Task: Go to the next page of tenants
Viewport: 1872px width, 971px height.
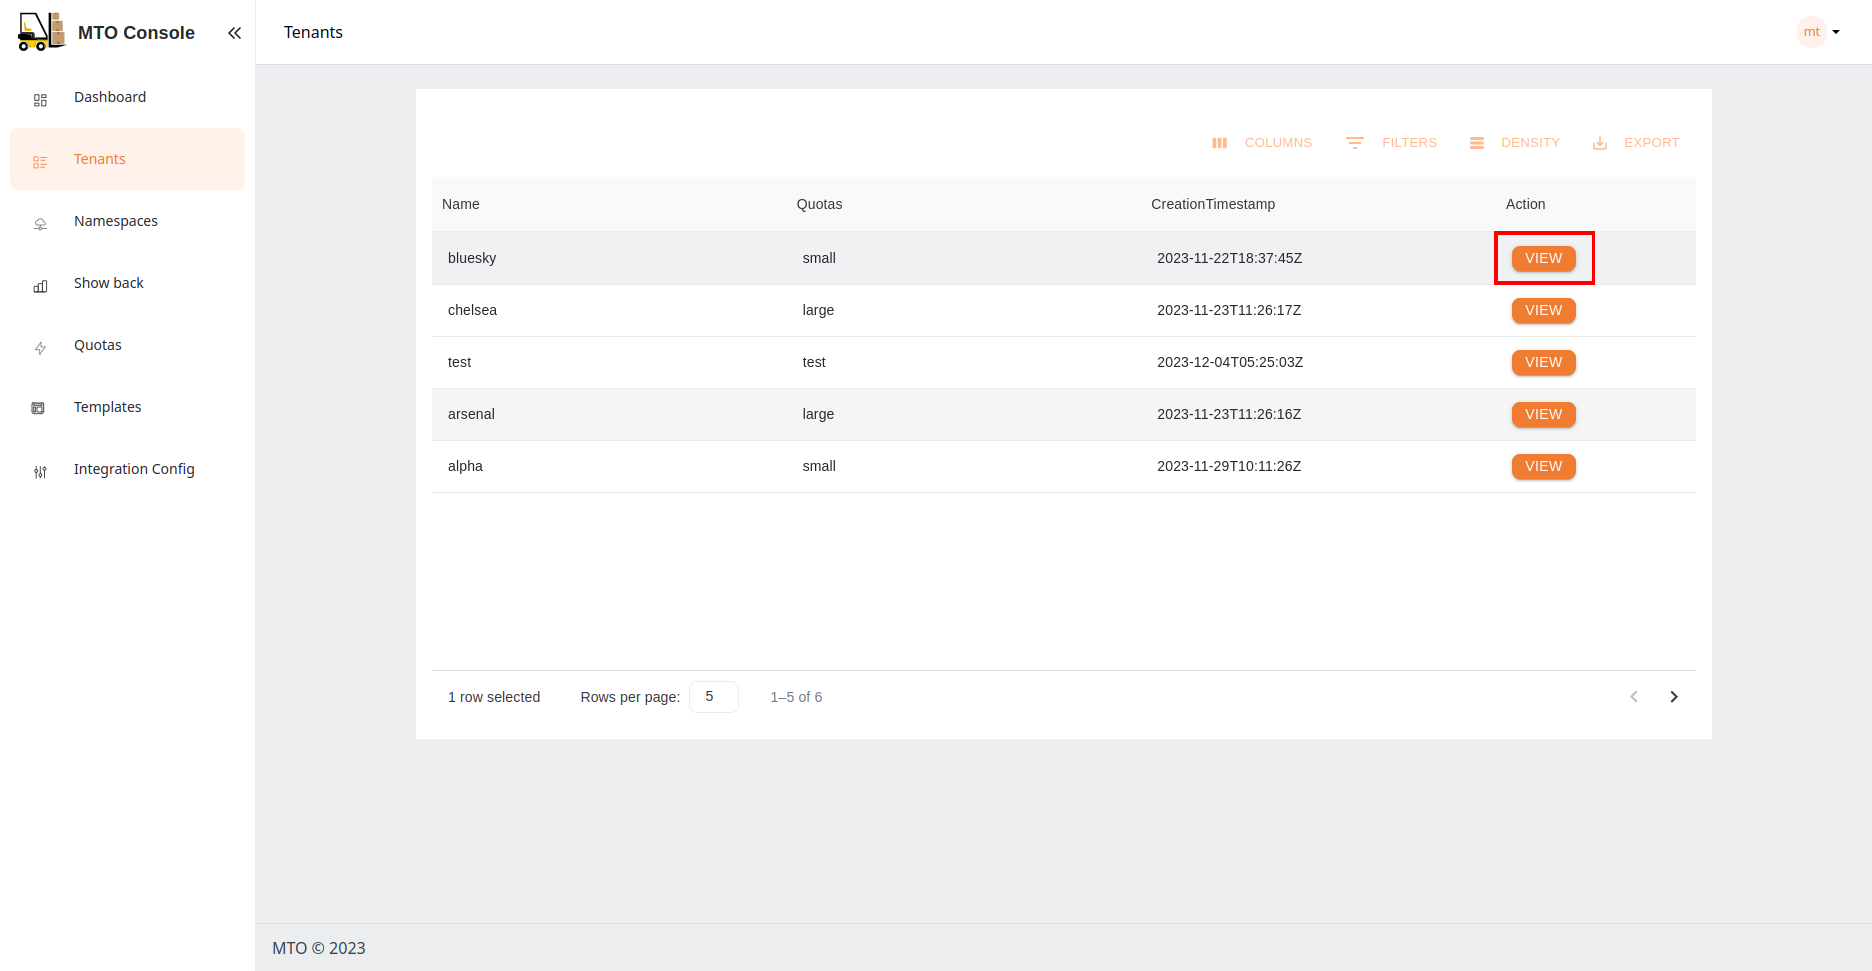Action: click(1673, 697)
